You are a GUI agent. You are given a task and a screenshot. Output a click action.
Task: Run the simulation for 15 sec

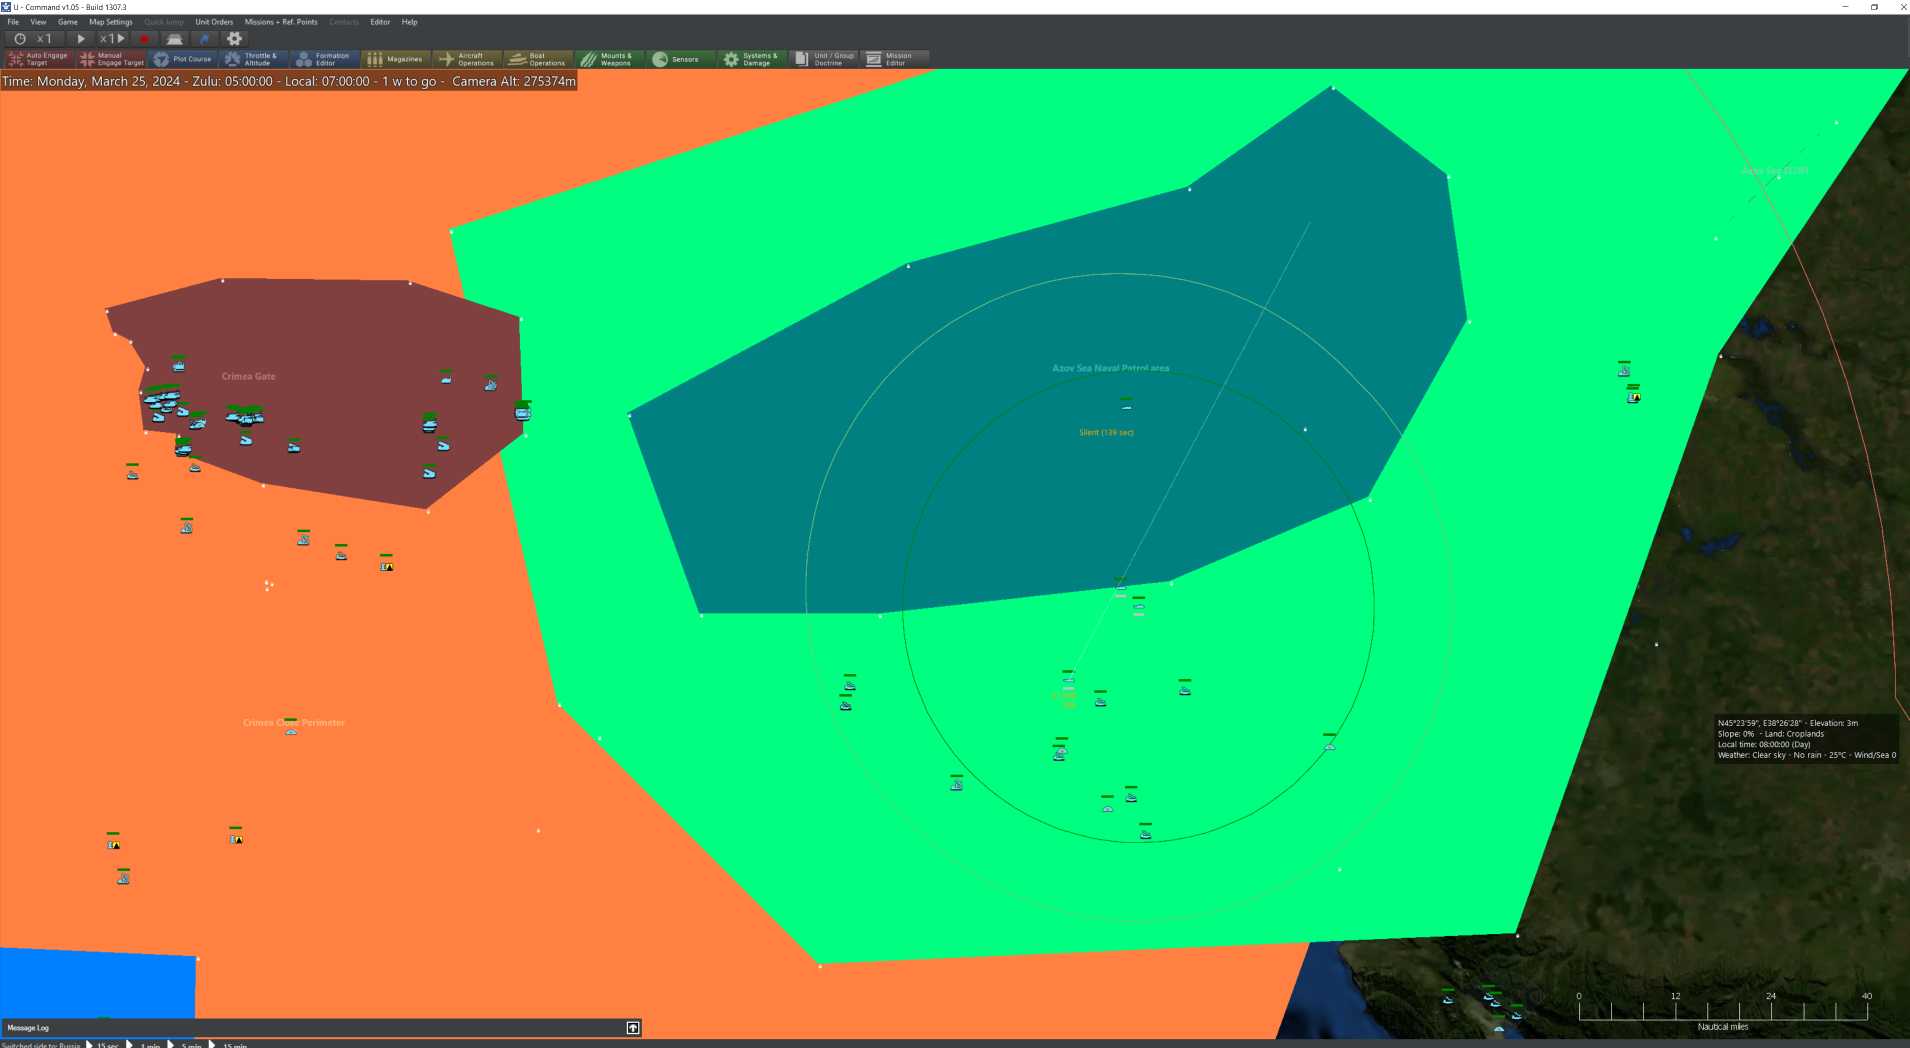click(102, 1045)
